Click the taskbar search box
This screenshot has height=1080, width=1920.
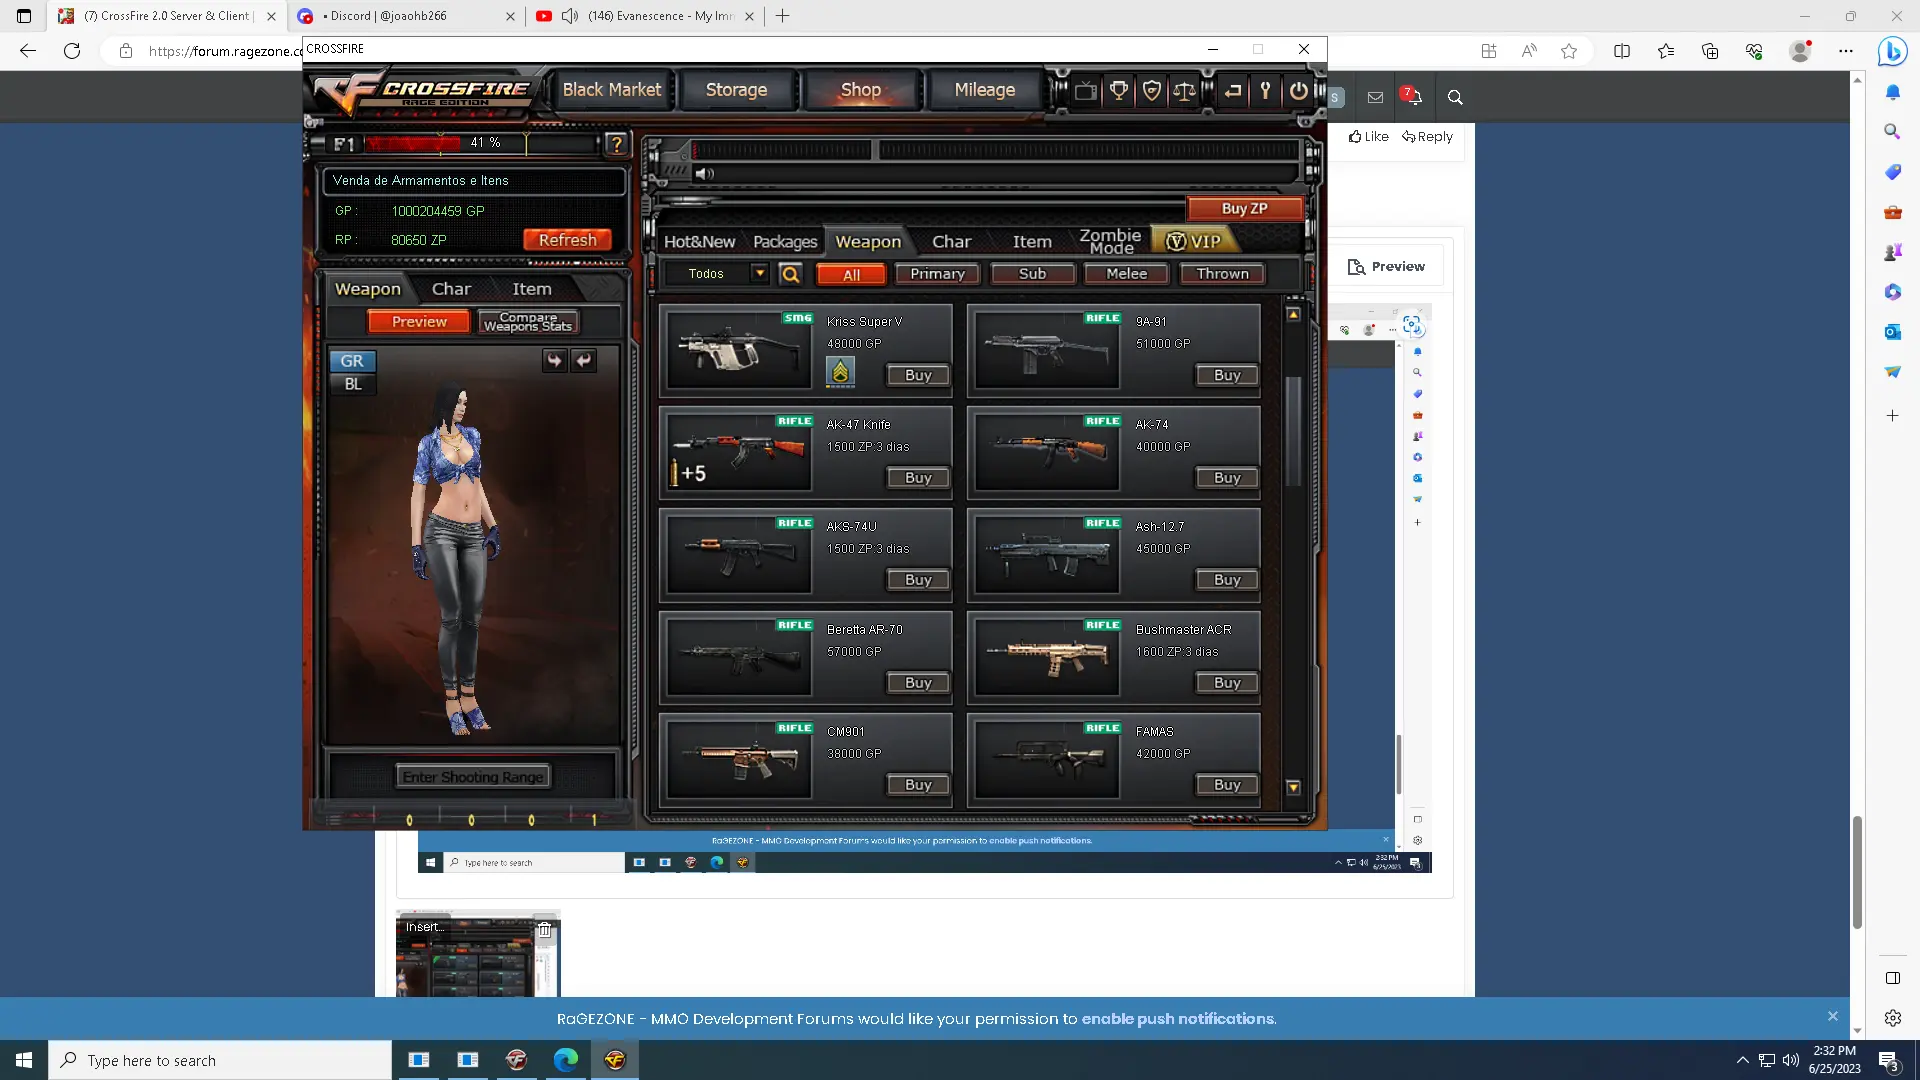[220, 1060]
